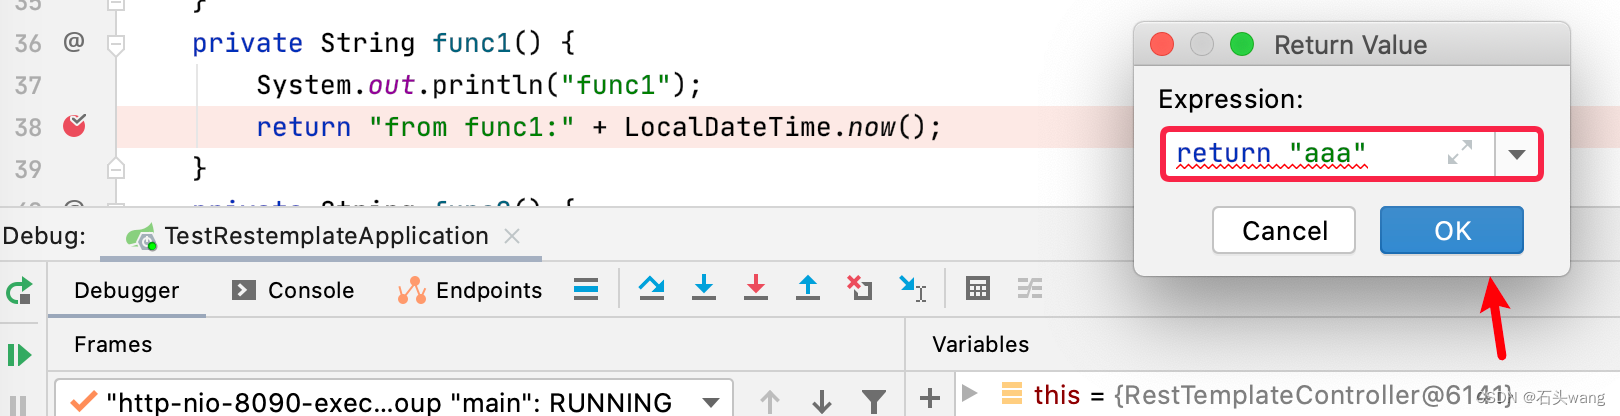Toggle the breakpoint on line 38
The image size is (1620, 416).
(75, 126)
